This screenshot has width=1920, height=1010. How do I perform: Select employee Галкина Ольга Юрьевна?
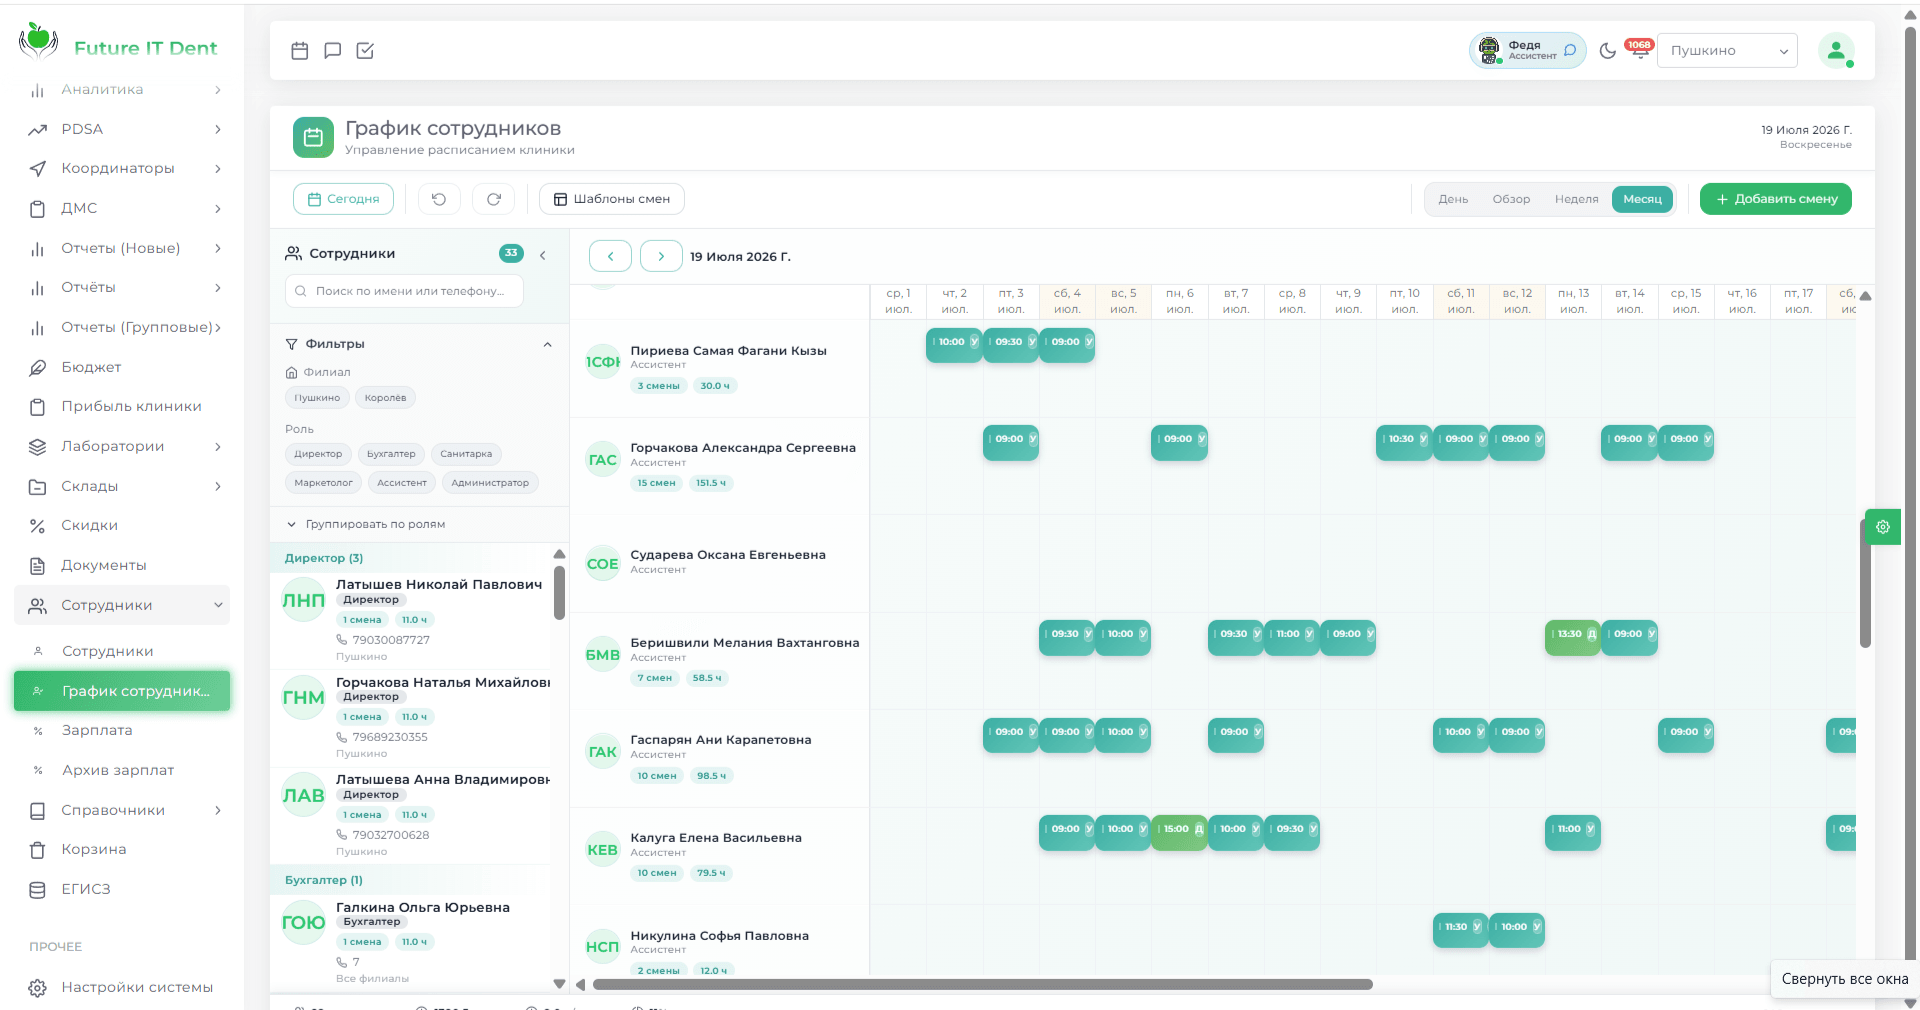[412, 941]
